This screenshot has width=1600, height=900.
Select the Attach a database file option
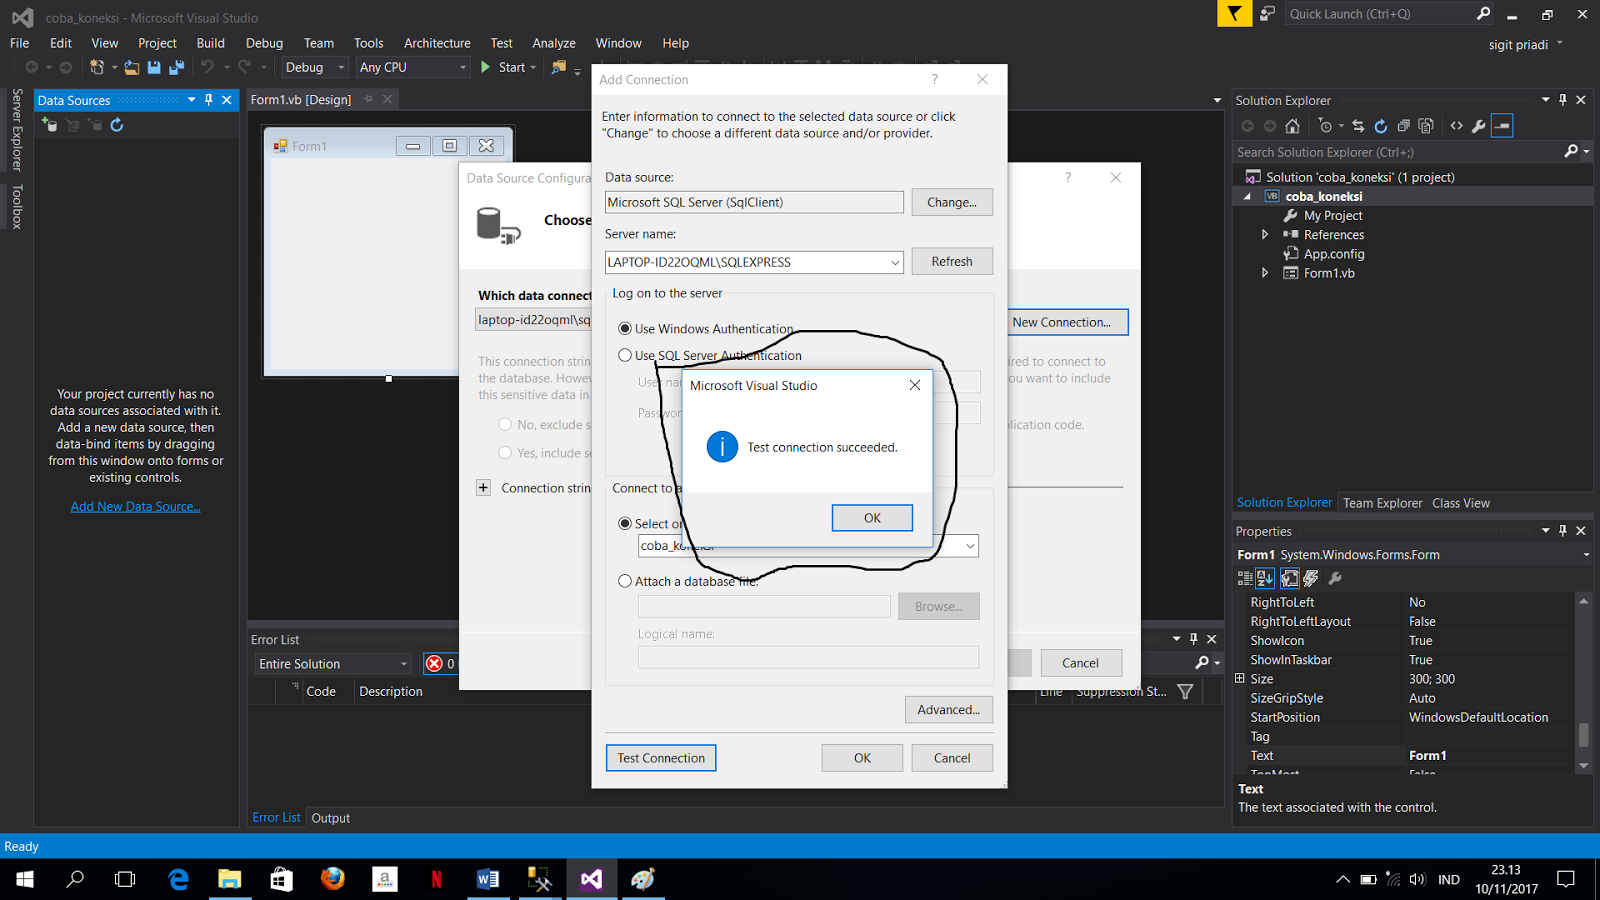(625, 581)
